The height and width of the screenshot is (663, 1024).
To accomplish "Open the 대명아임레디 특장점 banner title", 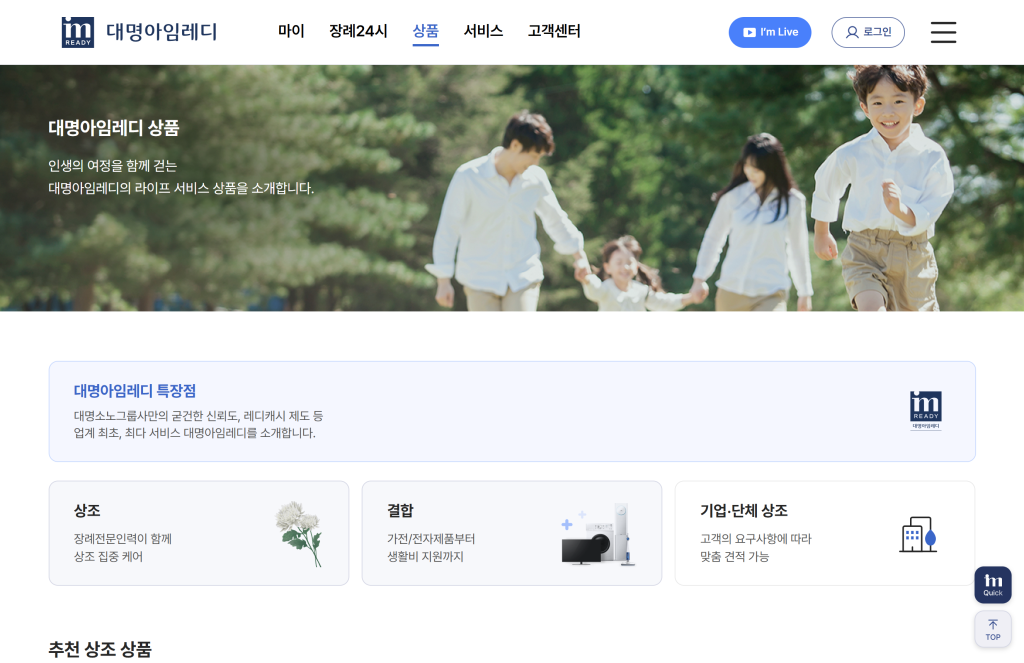I will tap(135, 391).
